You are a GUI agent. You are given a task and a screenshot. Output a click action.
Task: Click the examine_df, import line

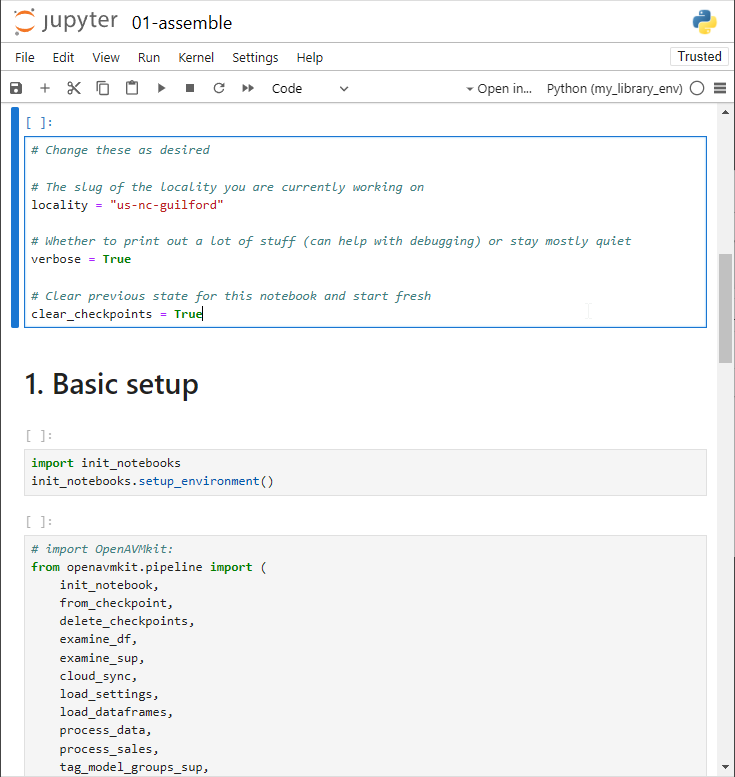98,639
